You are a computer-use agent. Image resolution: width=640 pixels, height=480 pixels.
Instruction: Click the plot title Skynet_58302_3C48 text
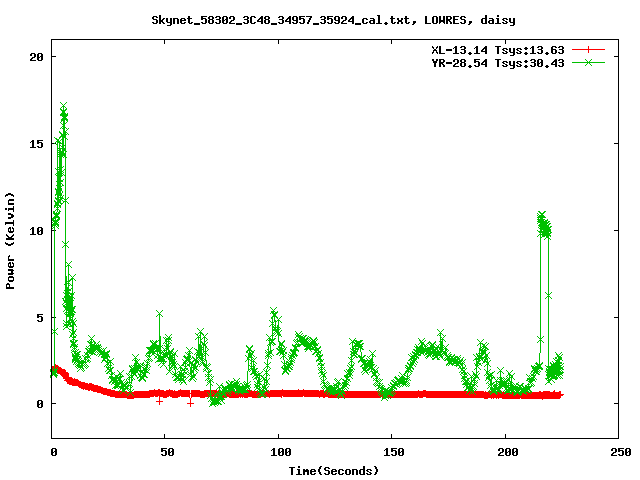(333, 20)
